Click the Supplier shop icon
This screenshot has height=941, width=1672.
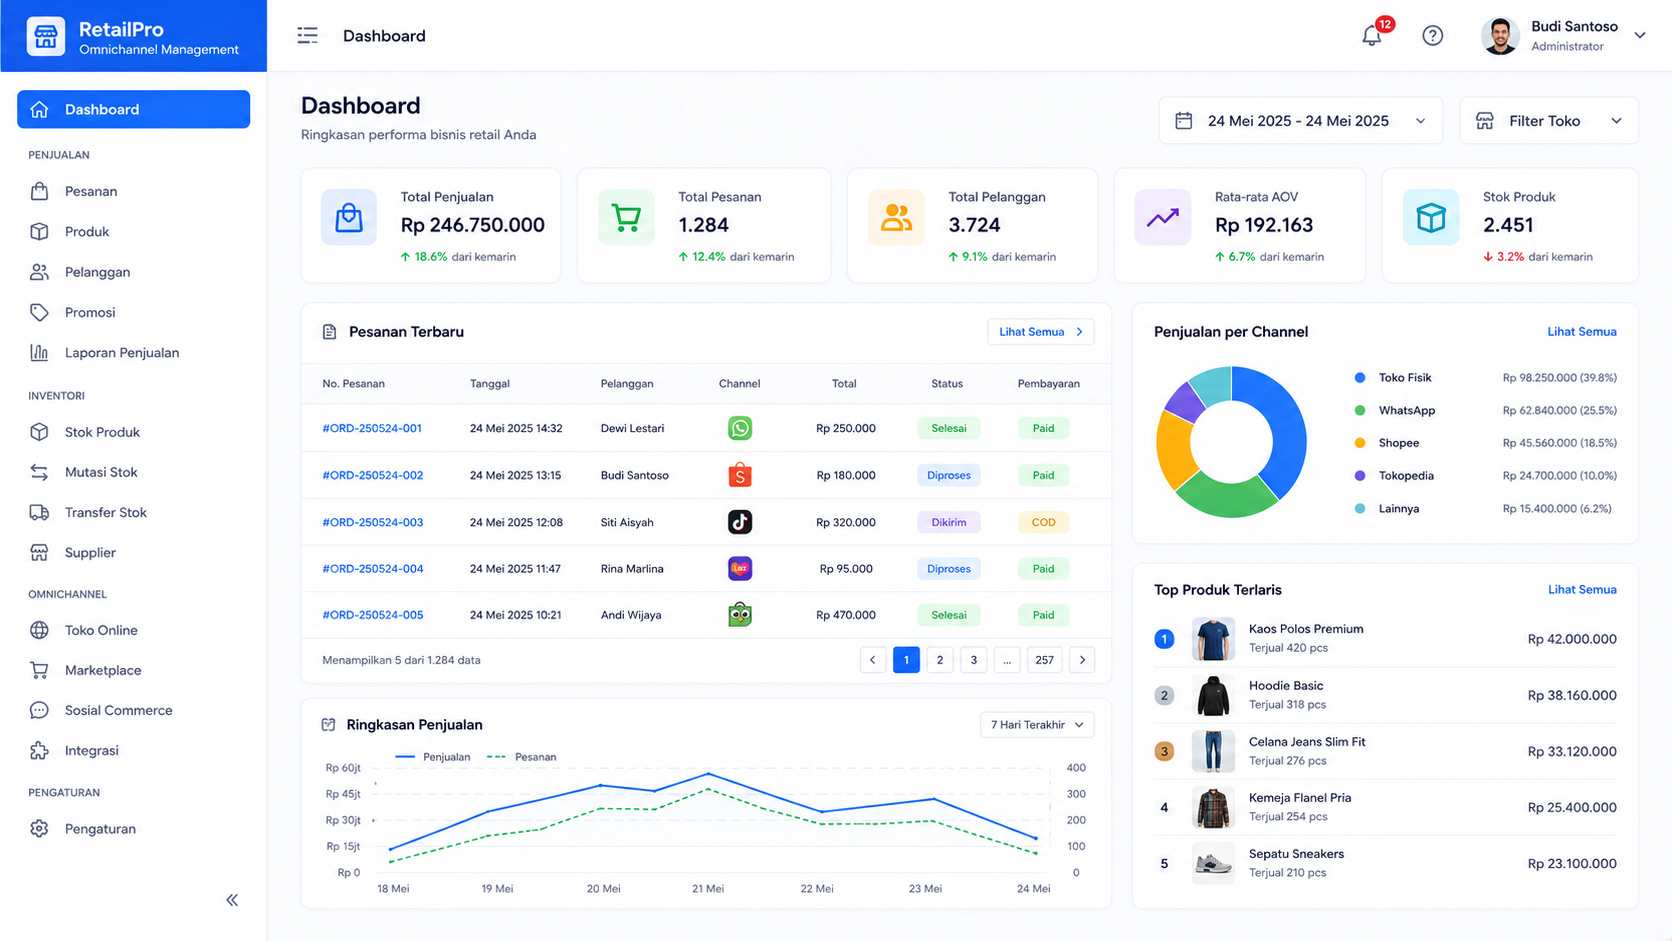(39, 552)
